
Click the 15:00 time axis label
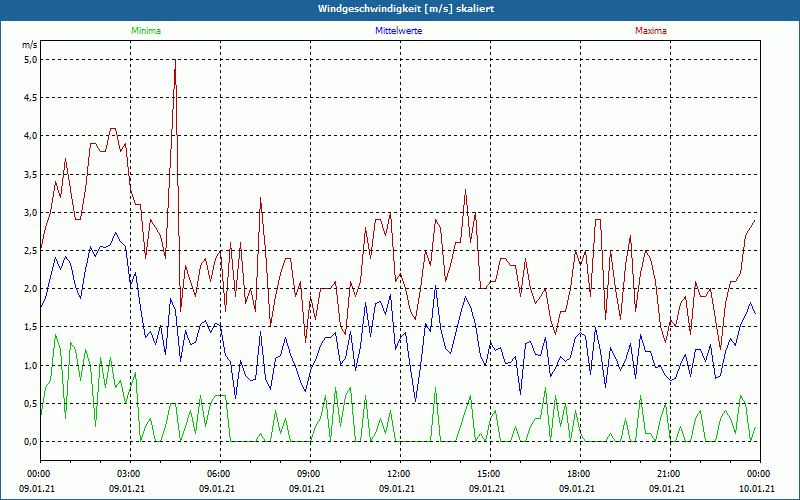tap(490, 474)
